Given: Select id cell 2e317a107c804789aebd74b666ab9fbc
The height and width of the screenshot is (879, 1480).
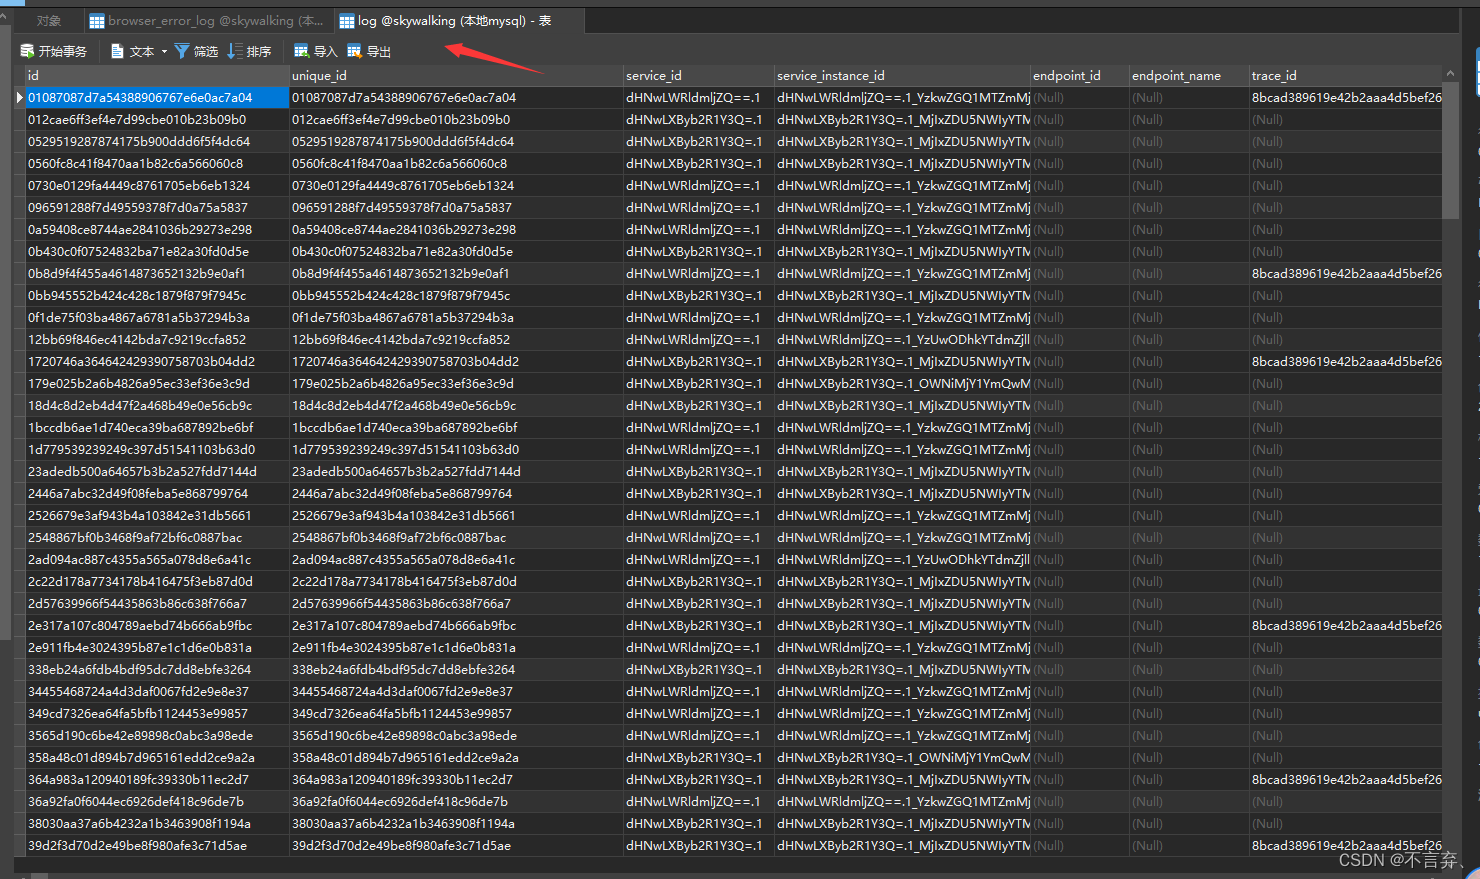Looking at the screenshot, I should pyautogui.click(x=157, y=626).
